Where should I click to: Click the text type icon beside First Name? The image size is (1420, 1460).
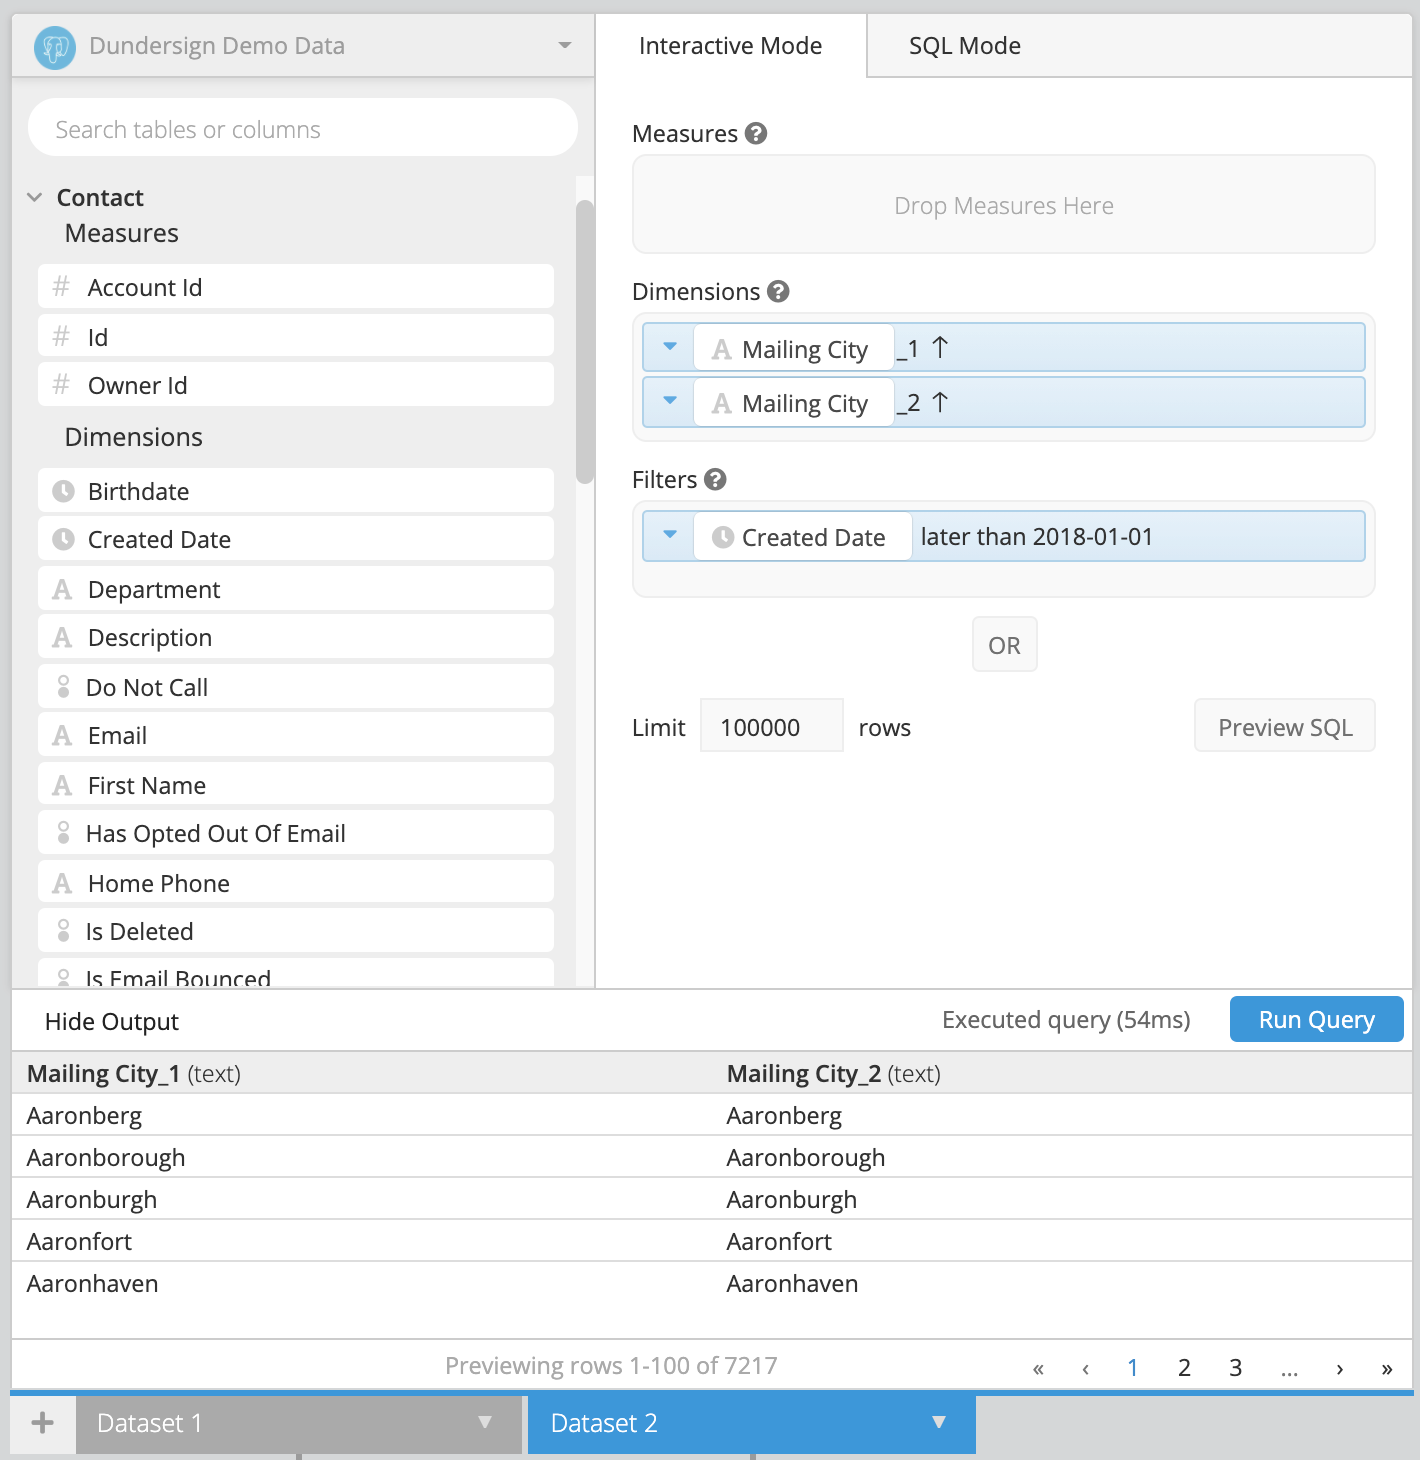coord(62,786)
